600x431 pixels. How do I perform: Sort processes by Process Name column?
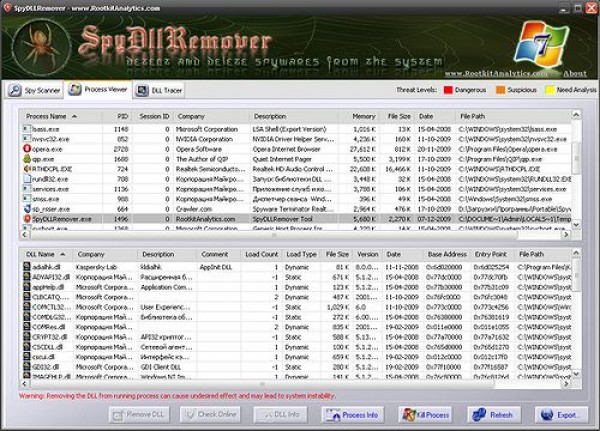[x=61, y=116]
